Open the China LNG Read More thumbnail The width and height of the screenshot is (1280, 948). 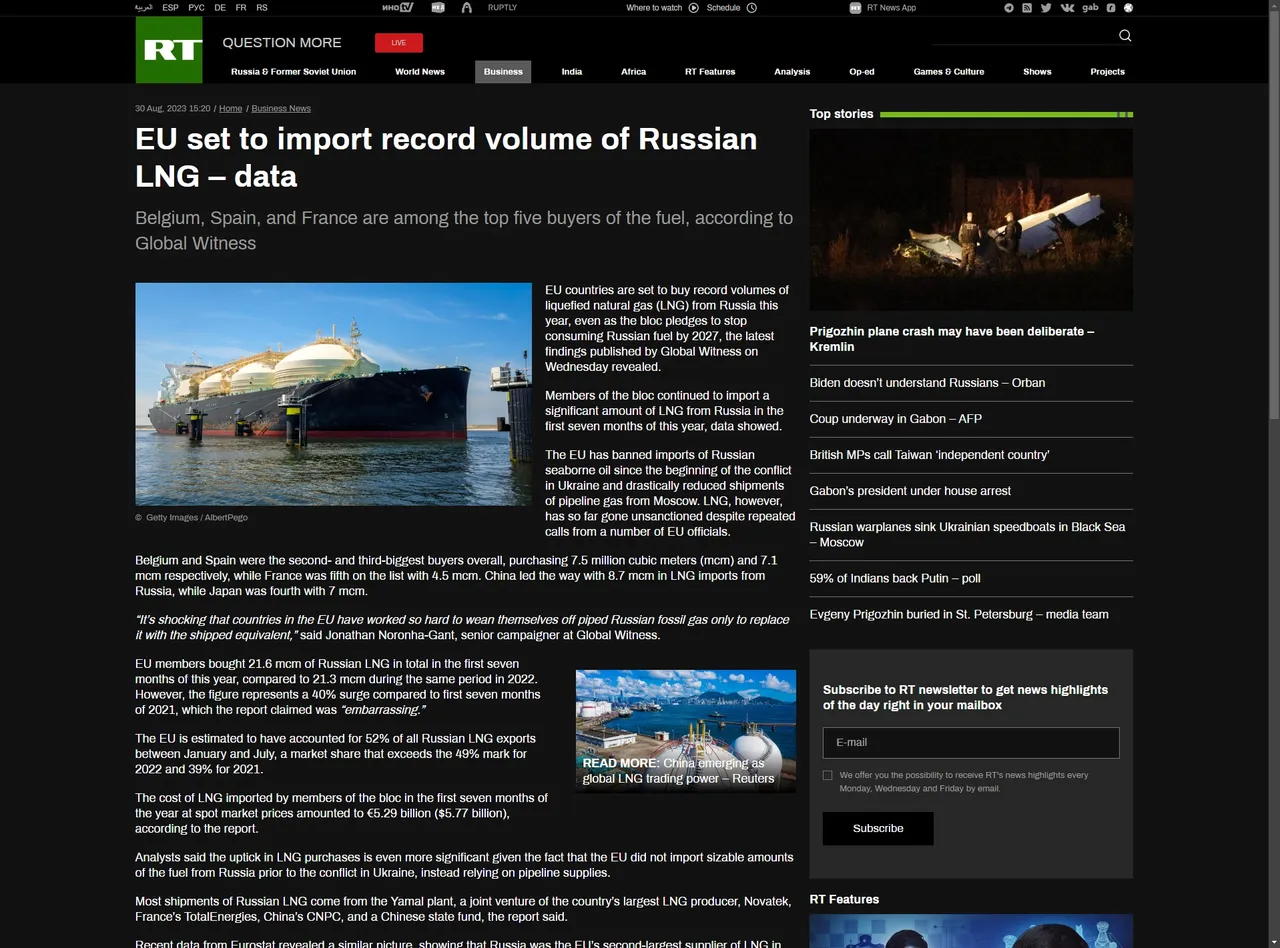click(x=686, y=731)
